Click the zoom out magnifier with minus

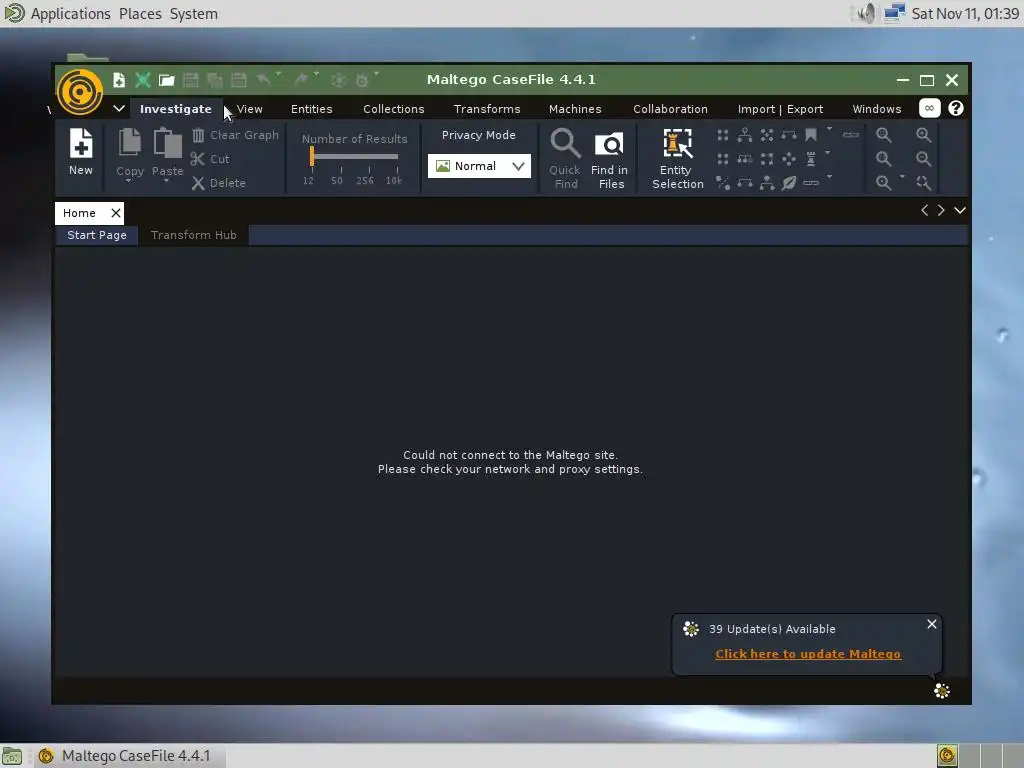923,159
